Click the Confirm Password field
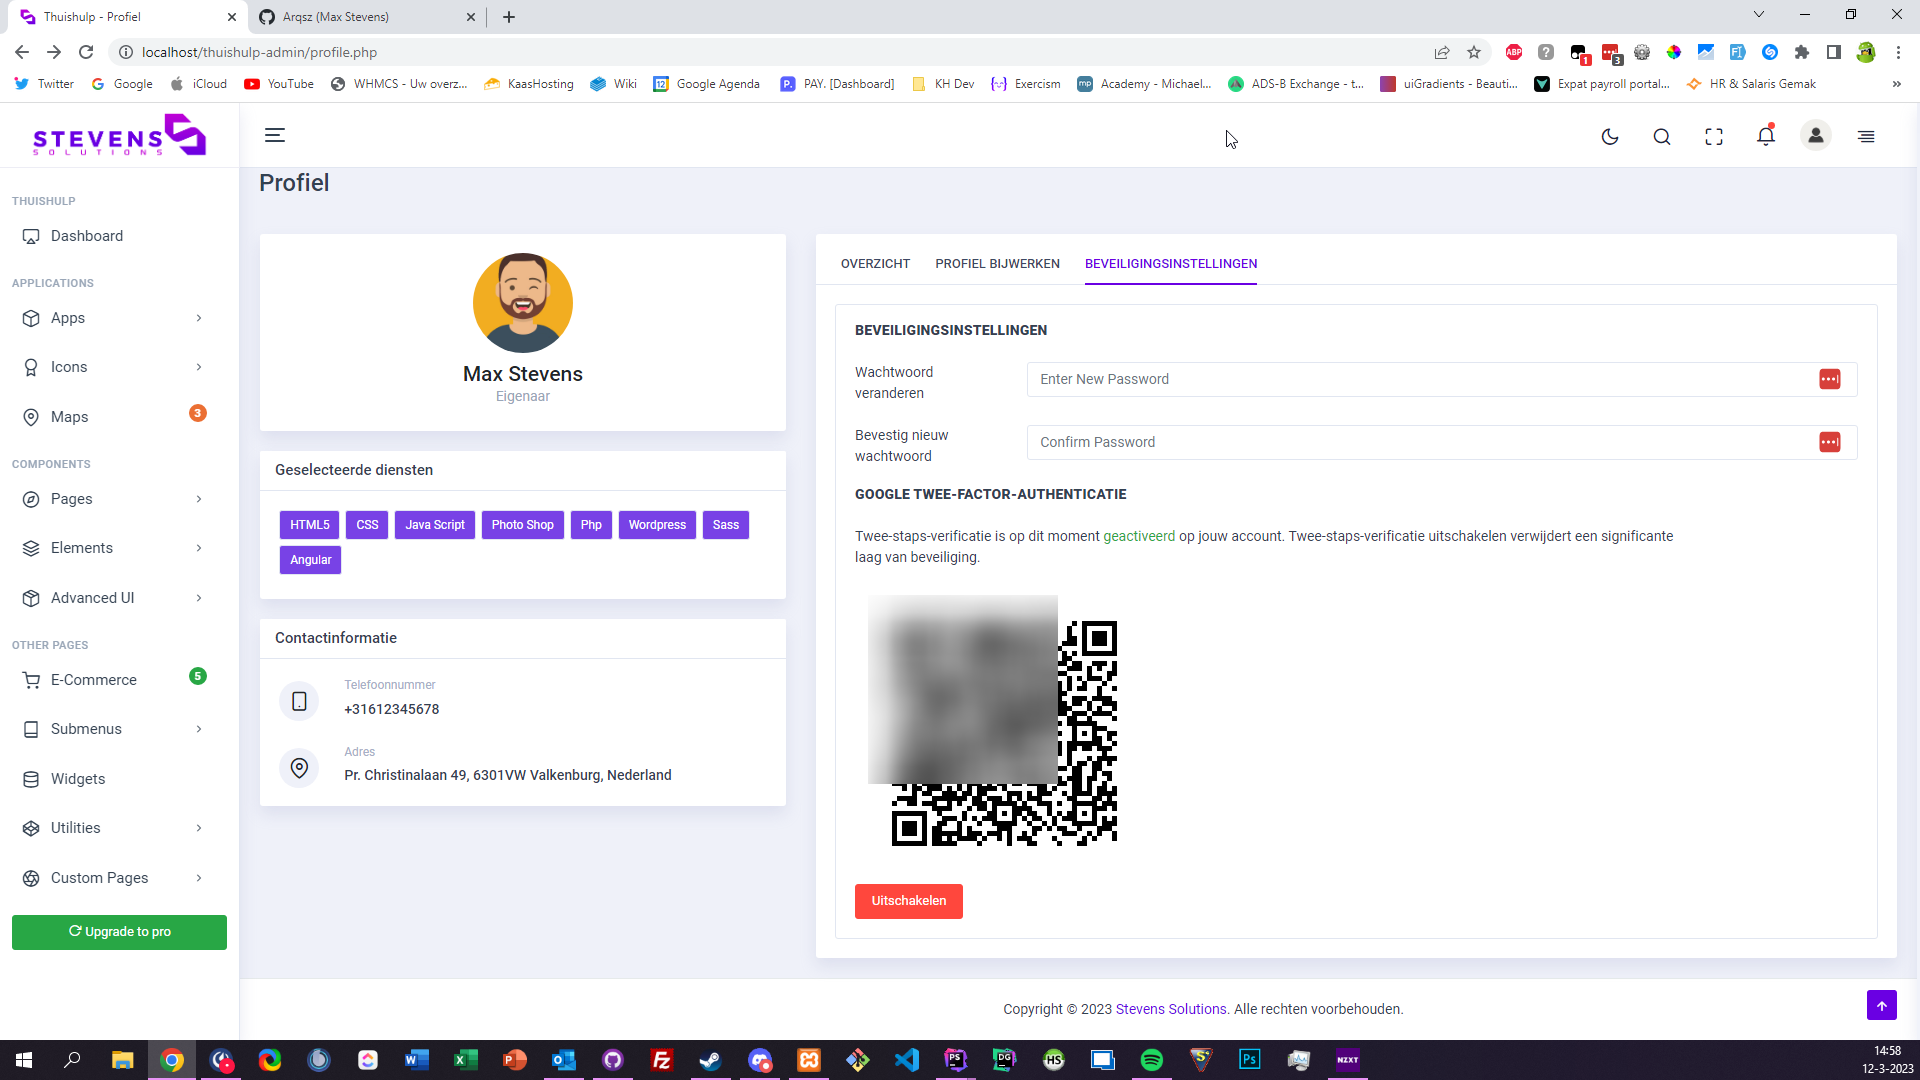1920x1080 pixels. [x=1420, y=442]
